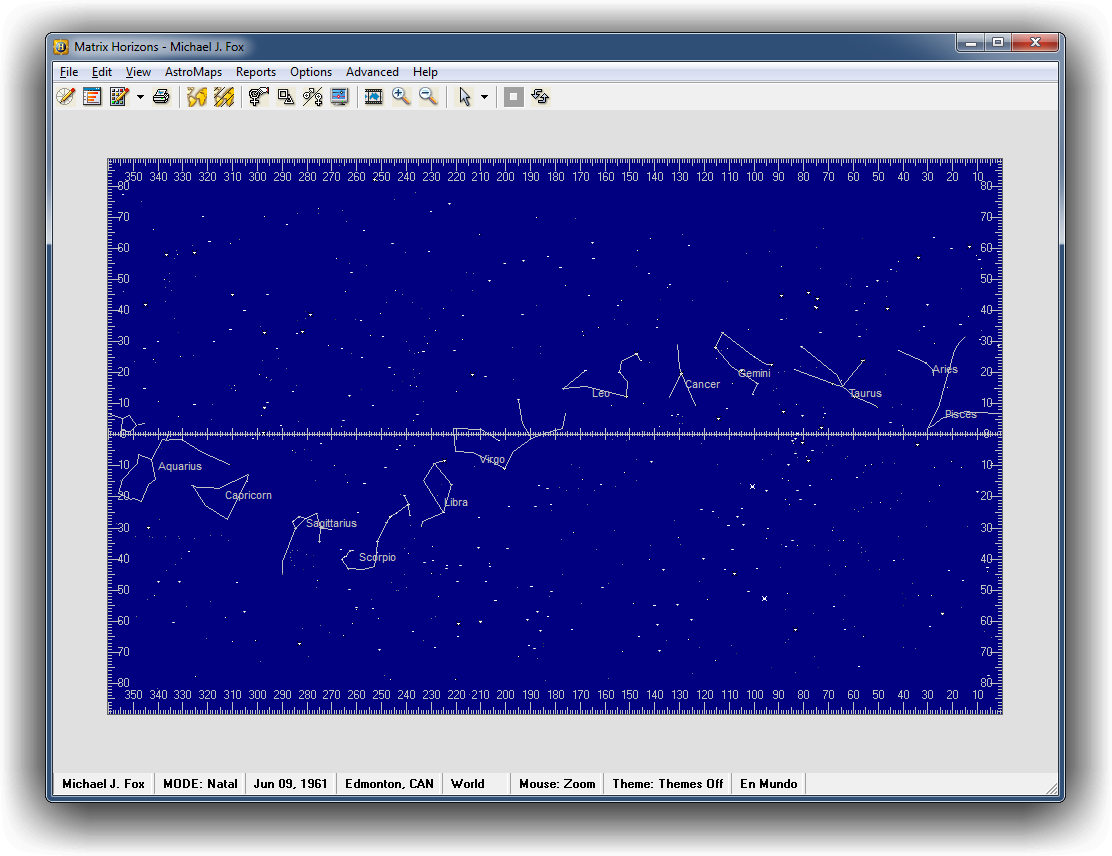Expand the pointer tool dropdown arrow
The height and width of the screenshot is (856, 1112).
(x=484, y=96)
